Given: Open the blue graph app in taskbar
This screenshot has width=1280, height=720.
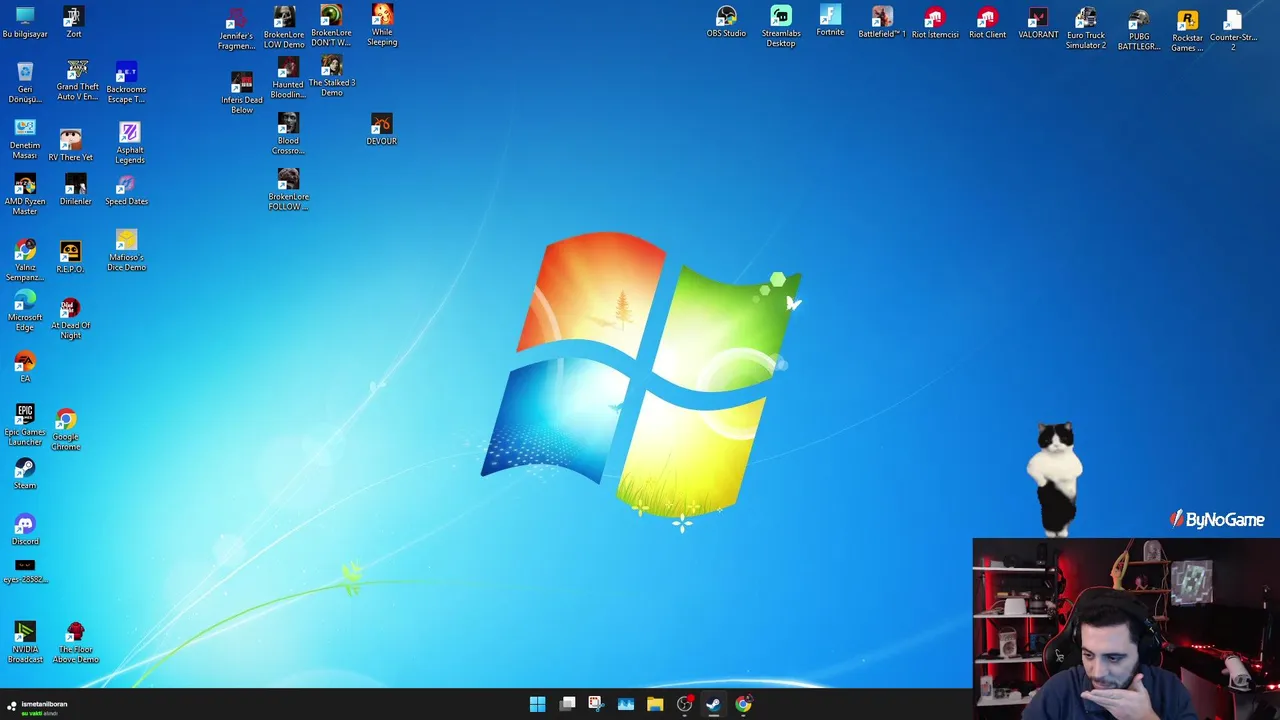Looking at the screenshot, I should [x=626, y=704].
